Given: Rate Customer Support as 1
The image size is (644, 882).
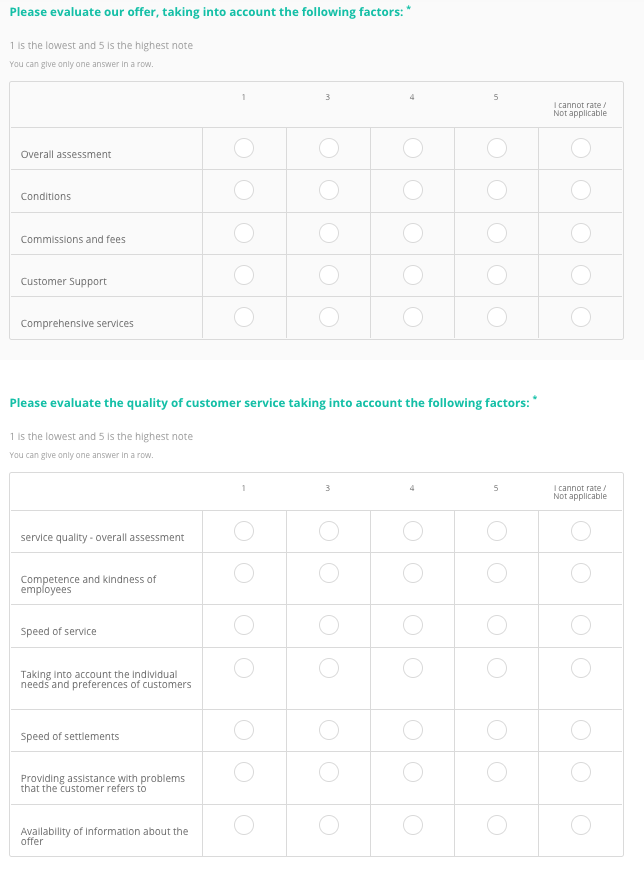Looking at the screenshot, I should pos(244,275).
